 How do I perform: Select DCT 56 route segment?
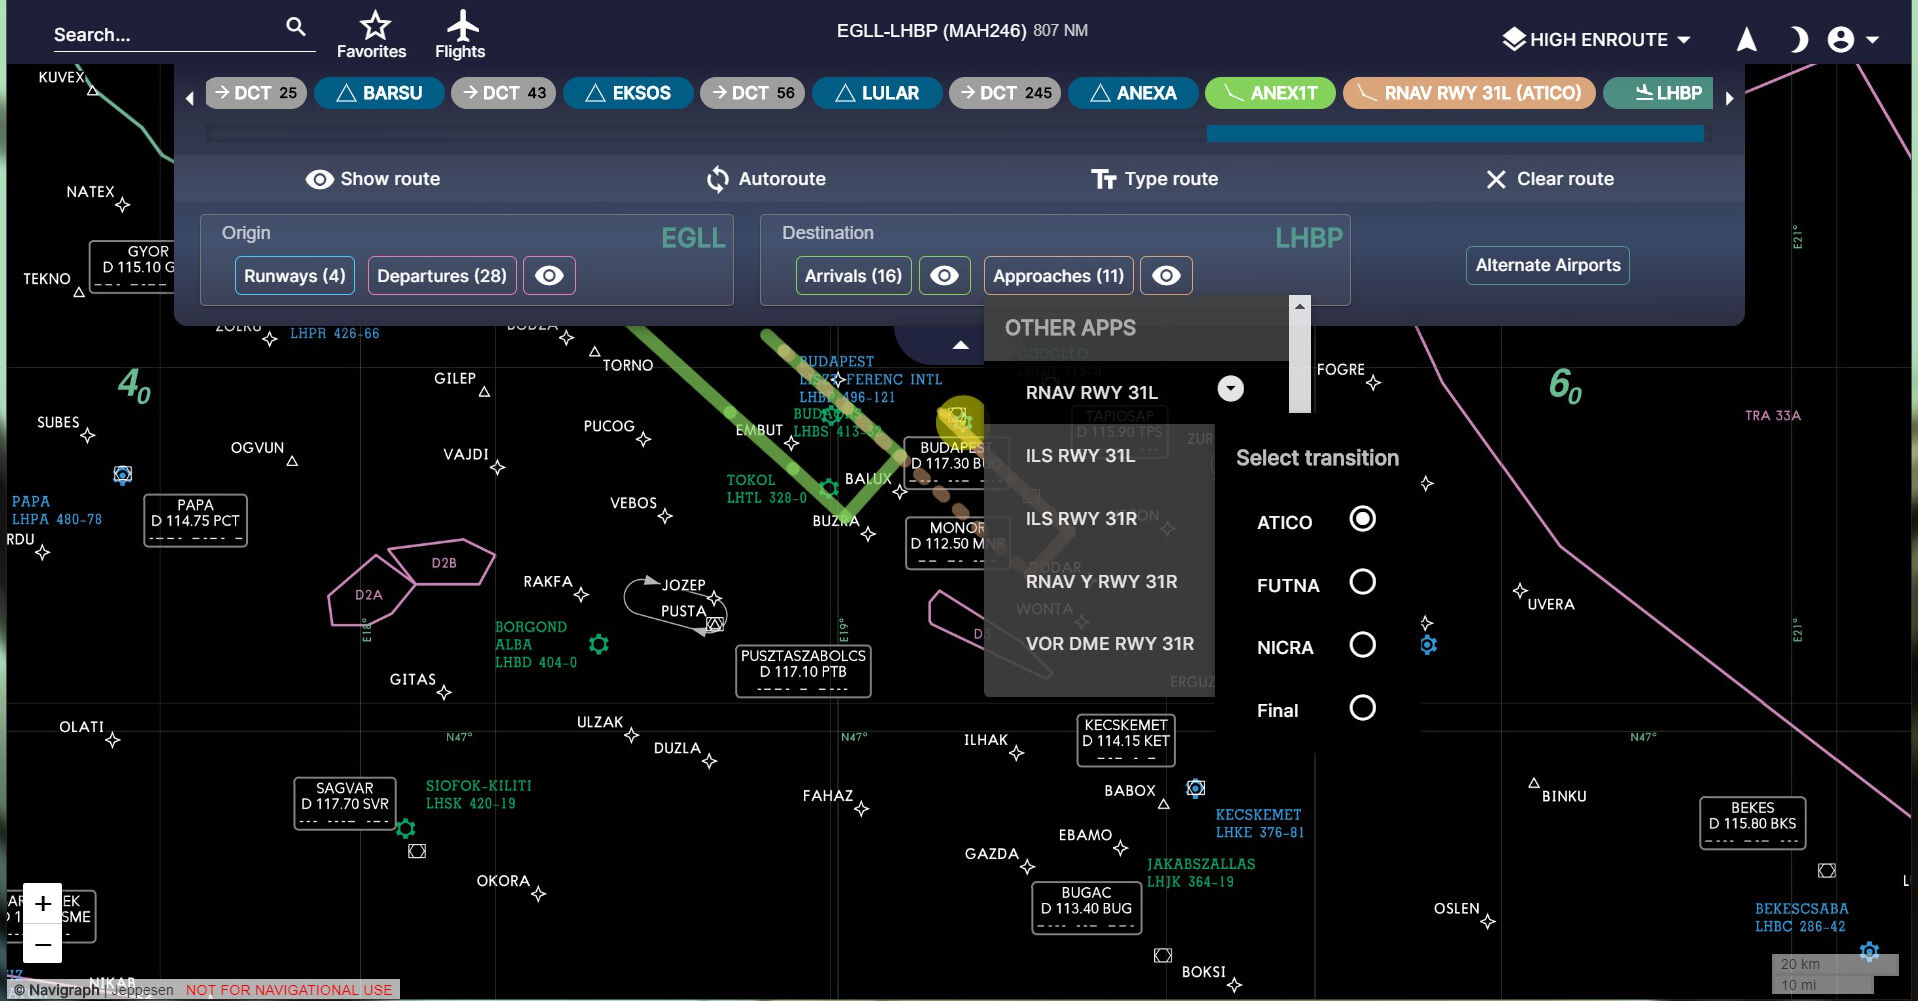pyautogui.click(x=752, y=93)
